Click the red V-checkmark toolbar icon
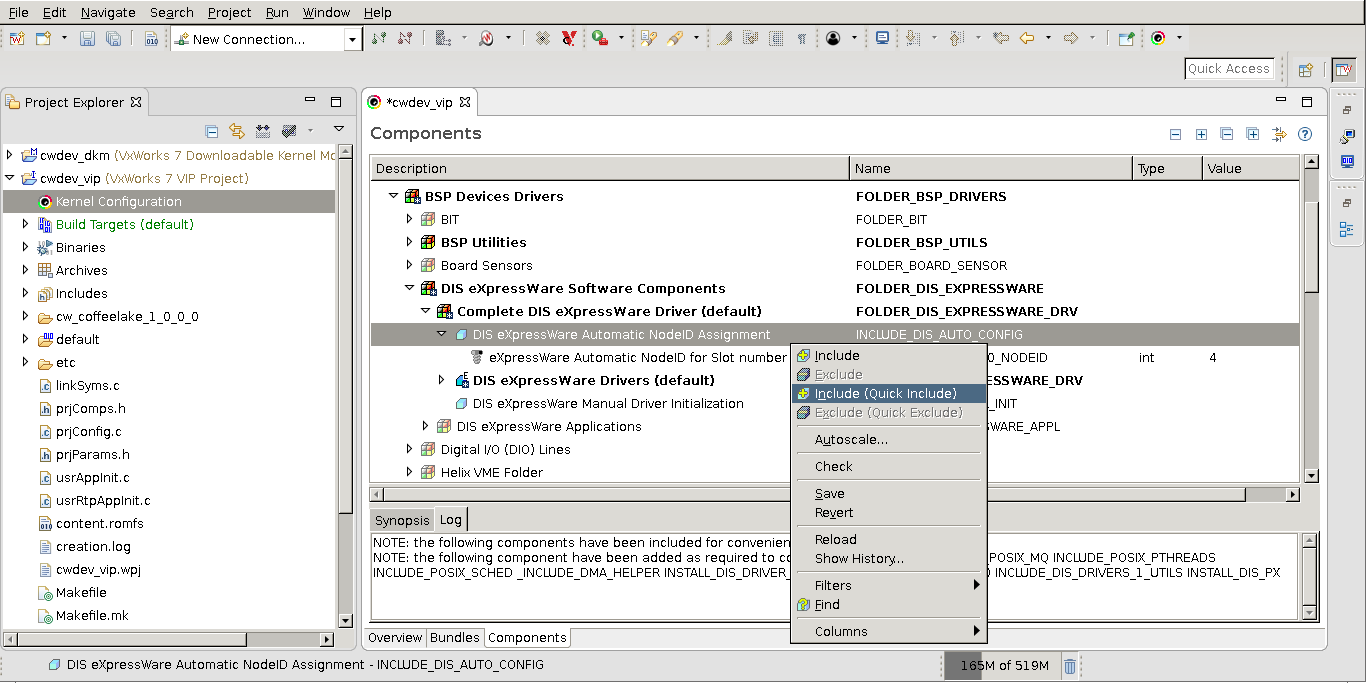The image size is (1366, 683). click(568, 39)
